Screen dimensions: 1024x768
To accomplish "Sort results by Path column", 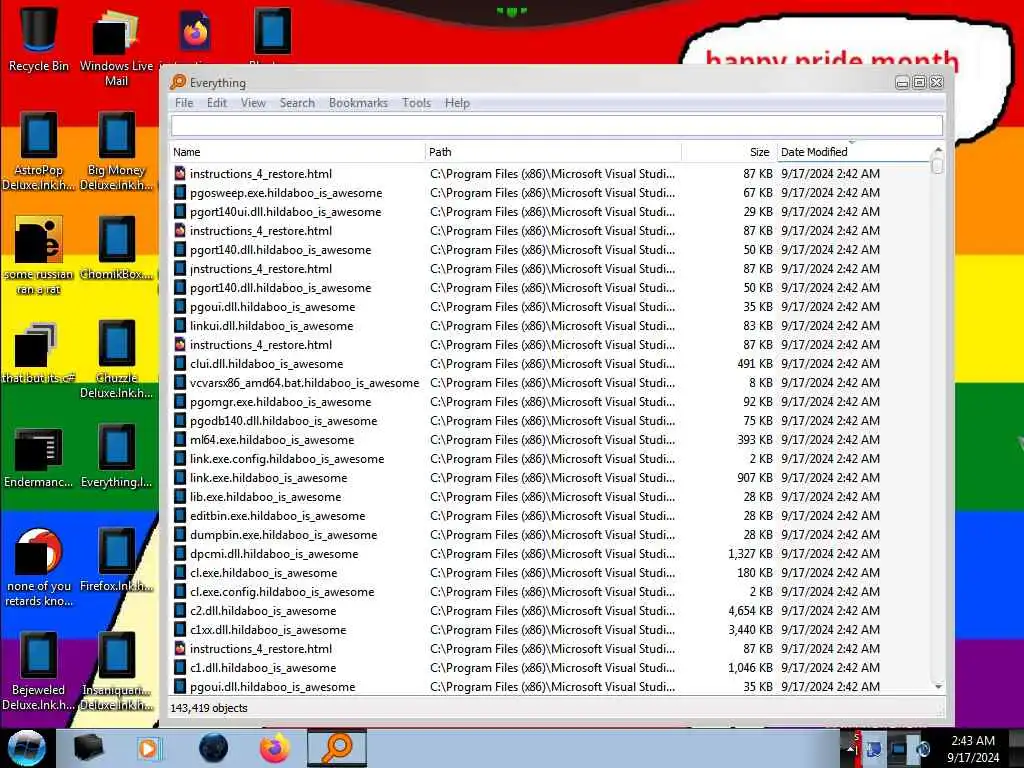I will pyautogui.click(x=553, y=152).
